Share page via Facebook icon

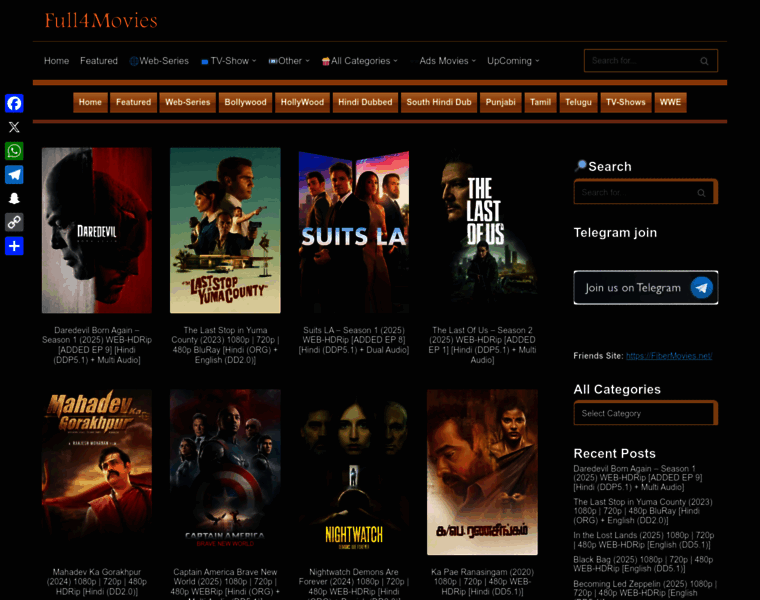pos(14,103)
